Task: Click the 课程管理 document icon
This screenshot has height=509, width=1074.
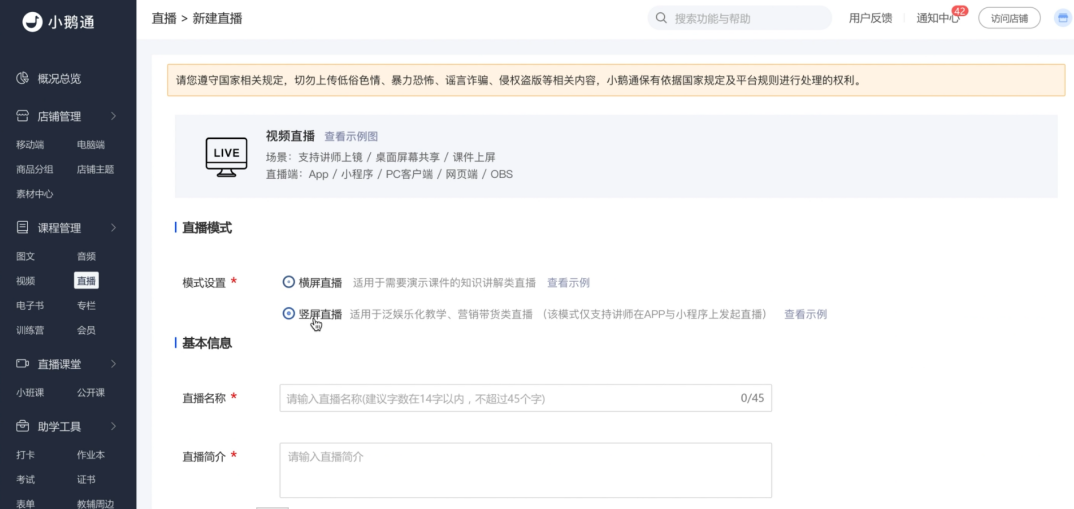Action: pyautogui.click(x=23, y=227)
